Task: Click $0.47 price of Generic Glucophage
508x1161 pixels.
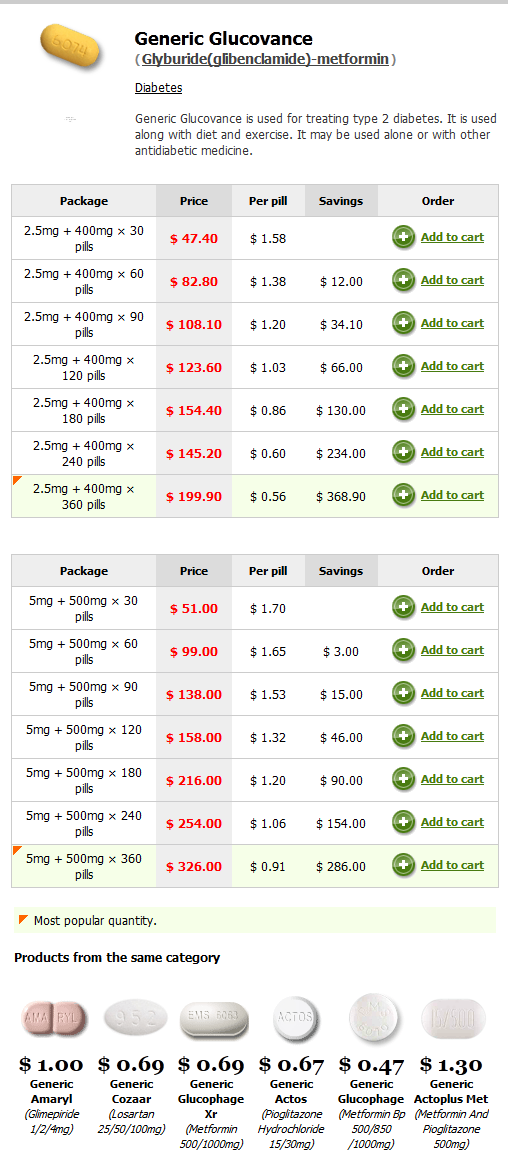Action: pyautogui.click(x=372, y=1065)
